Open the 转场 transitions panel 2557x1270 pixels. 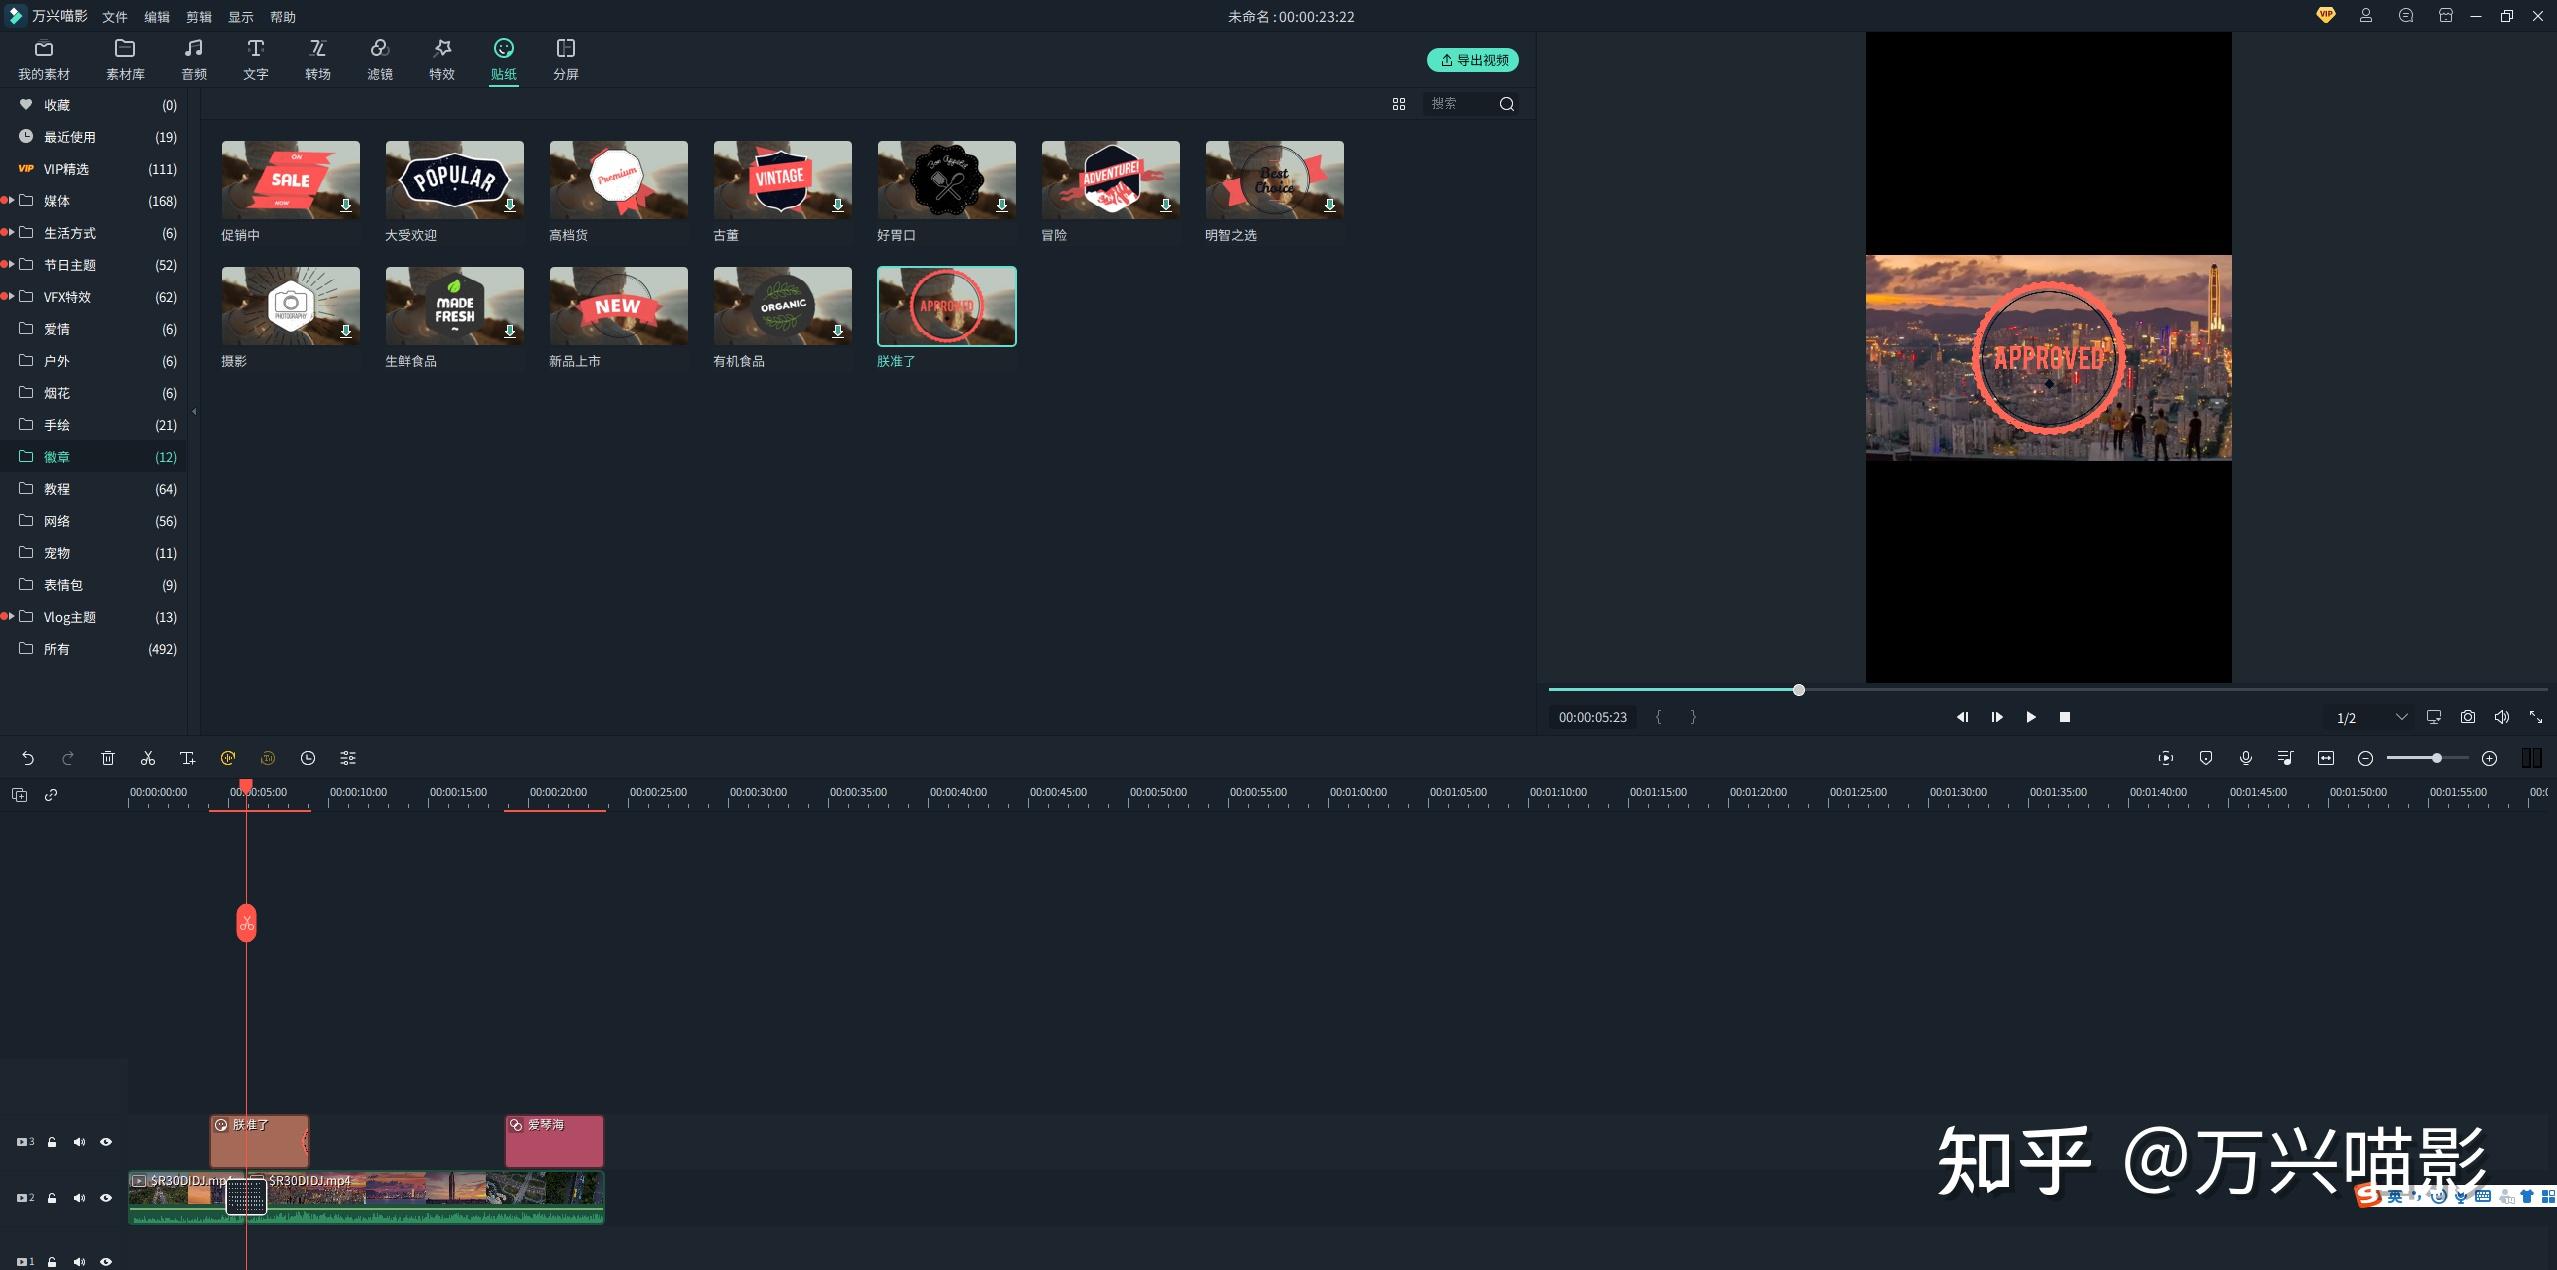click(x=317, y=59)
